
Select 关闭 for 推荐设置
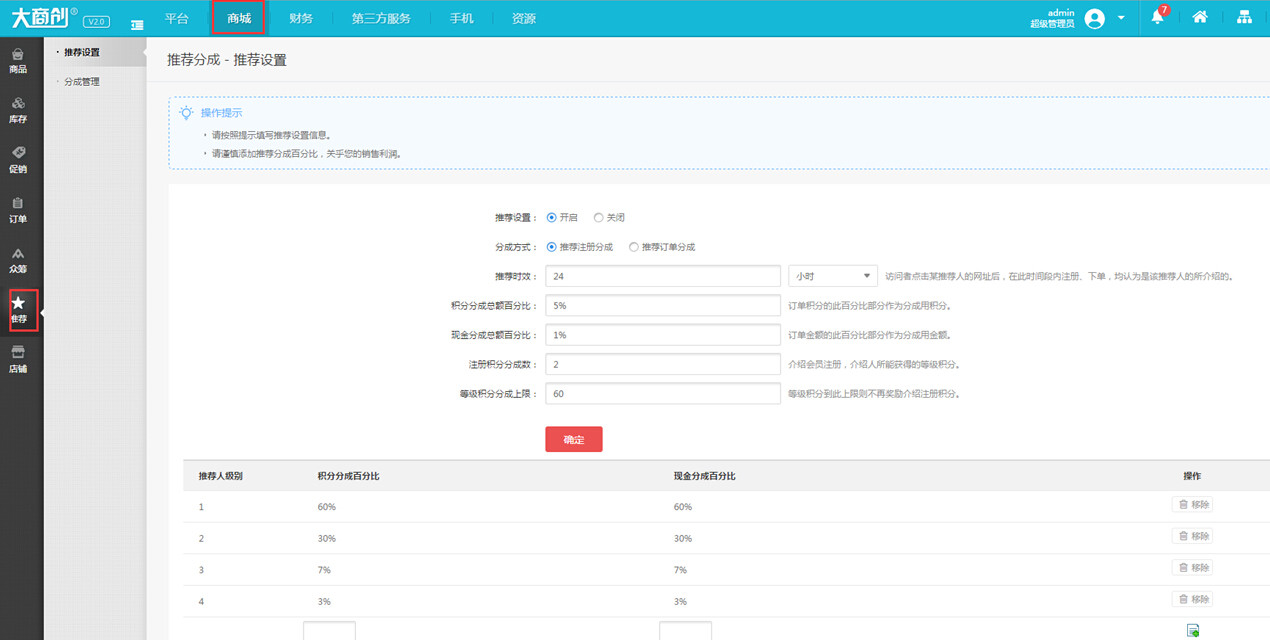click(599, 217)
